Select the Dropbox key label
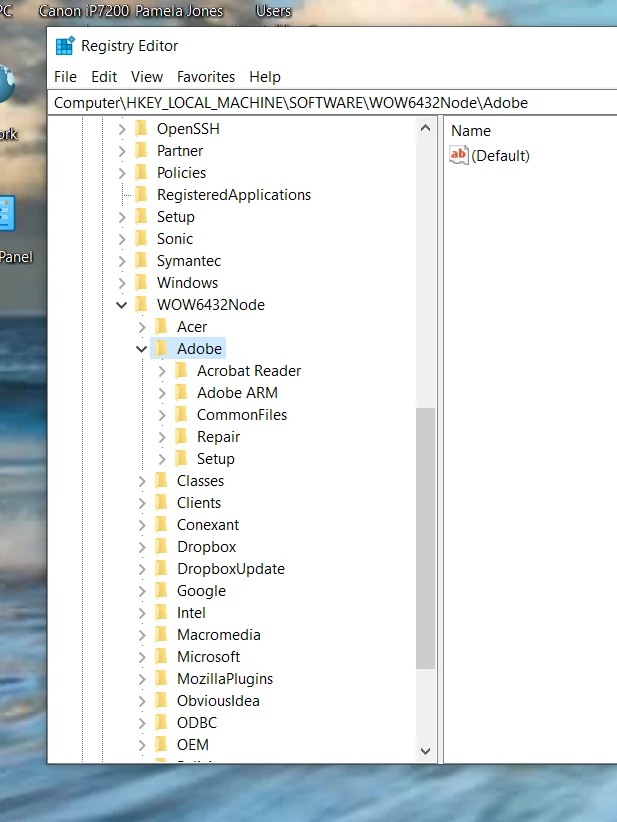 [207, 547]
